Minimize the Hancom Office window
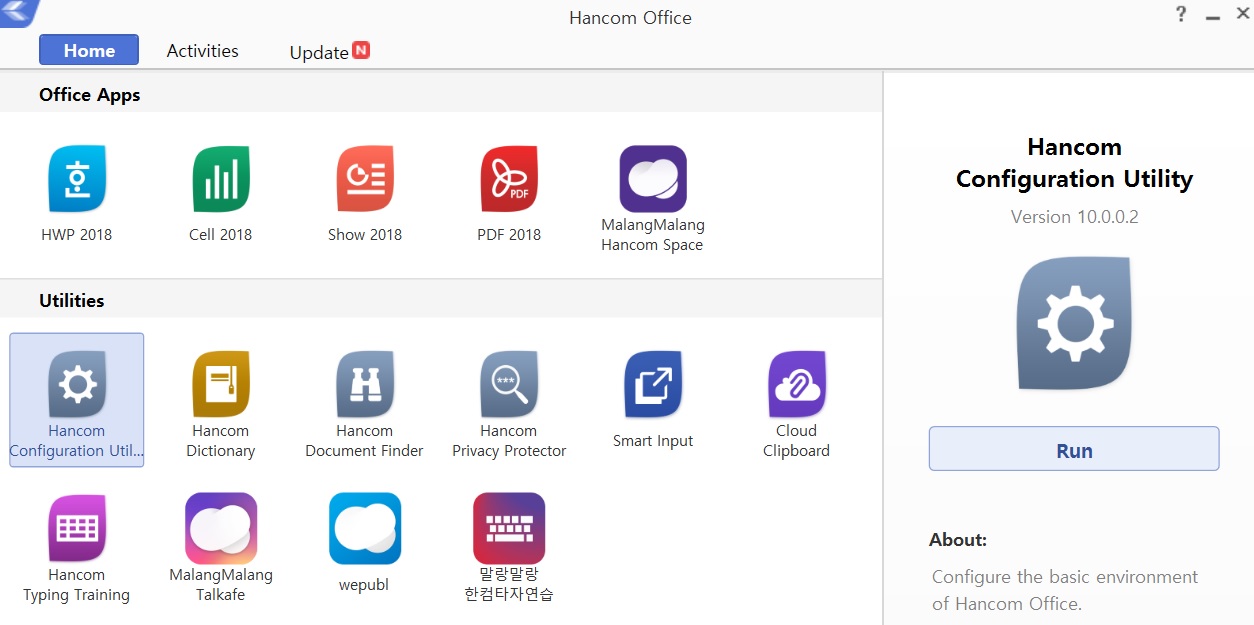Image resolution: width=1254 pixels, height=625 pixels. point(1212,16)
